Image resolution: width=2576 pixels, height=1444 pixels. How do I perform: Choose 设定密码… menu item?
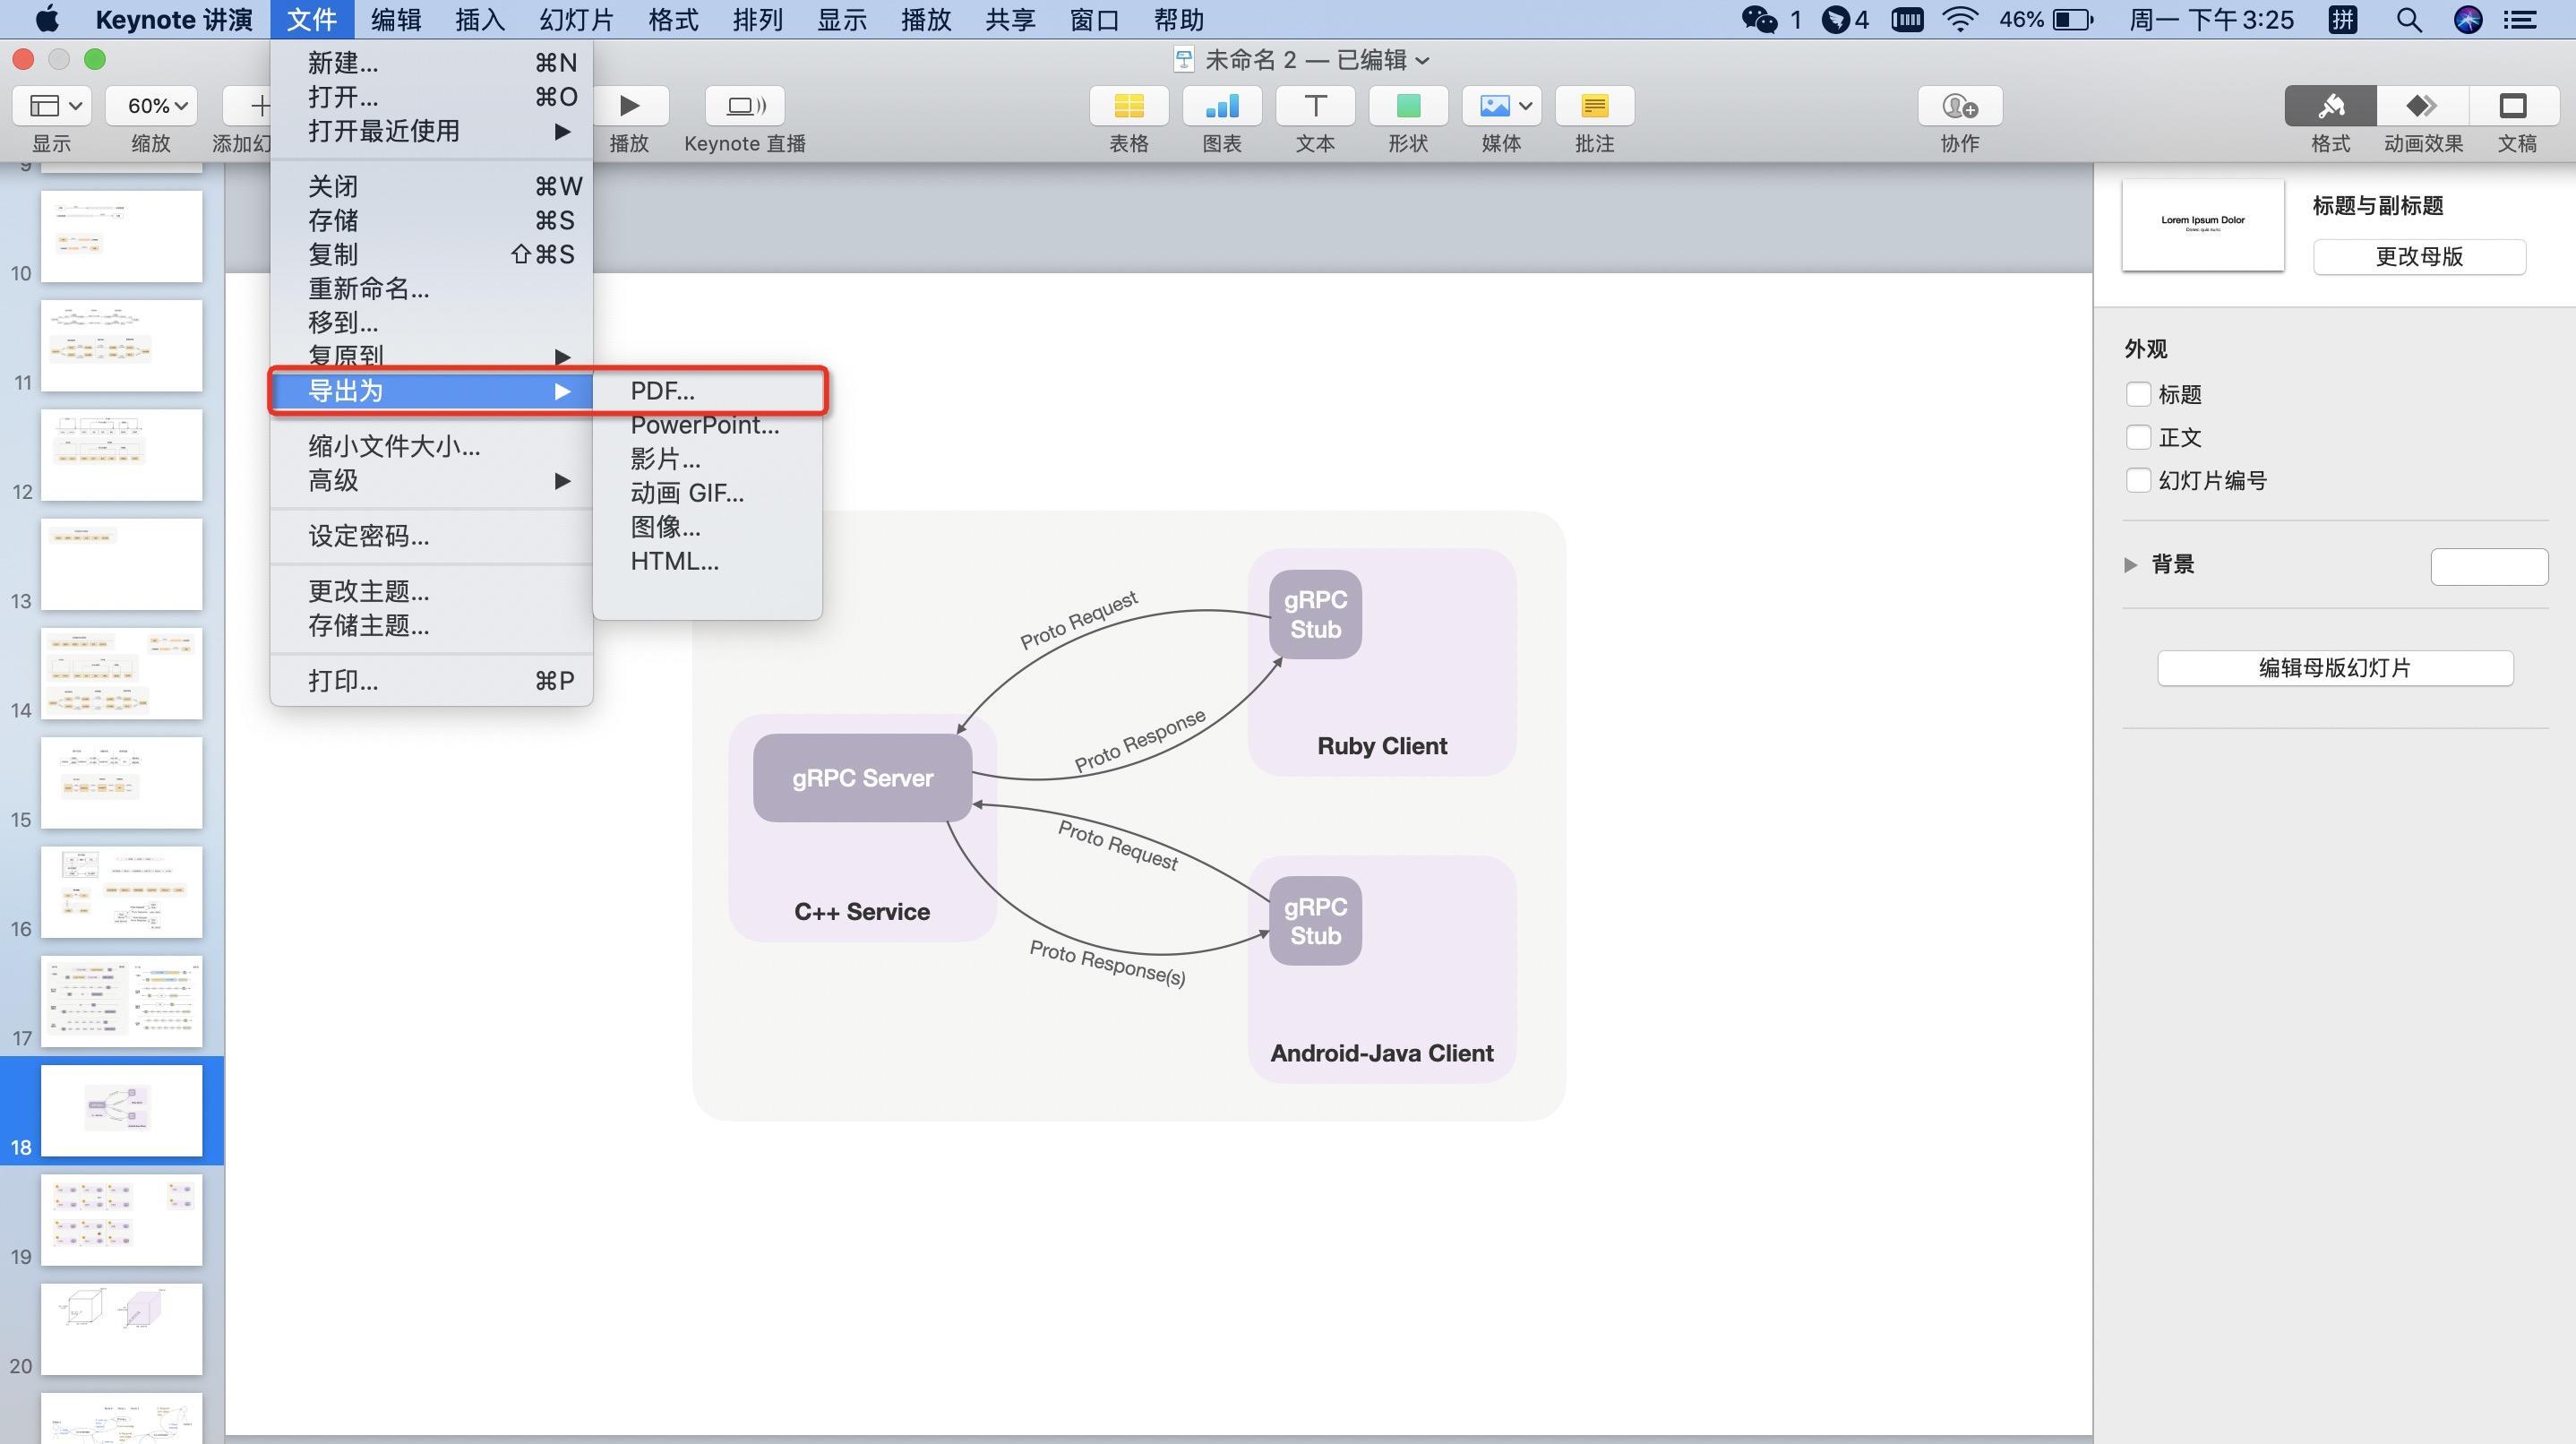coord(431,536)
